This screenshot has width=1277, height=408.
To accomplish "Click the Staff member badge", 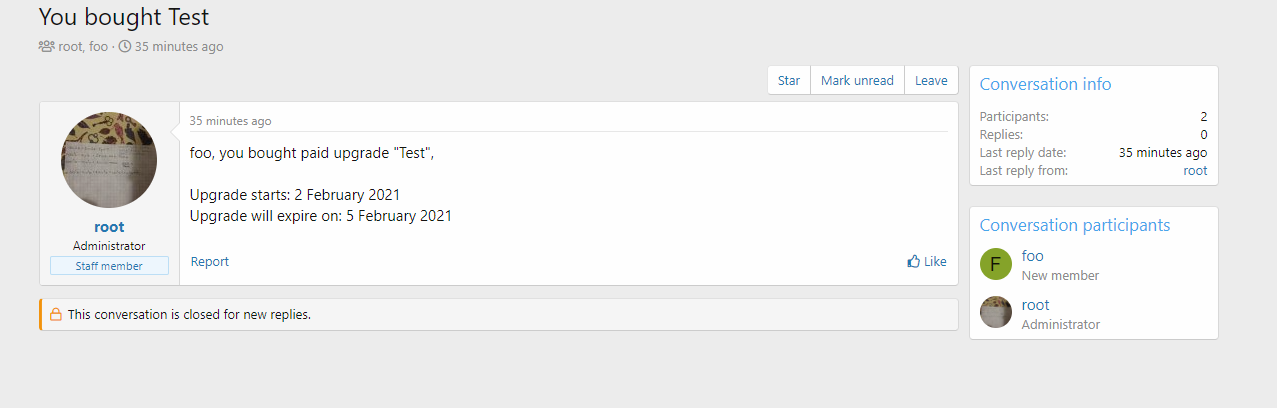I will click(109, 266).
